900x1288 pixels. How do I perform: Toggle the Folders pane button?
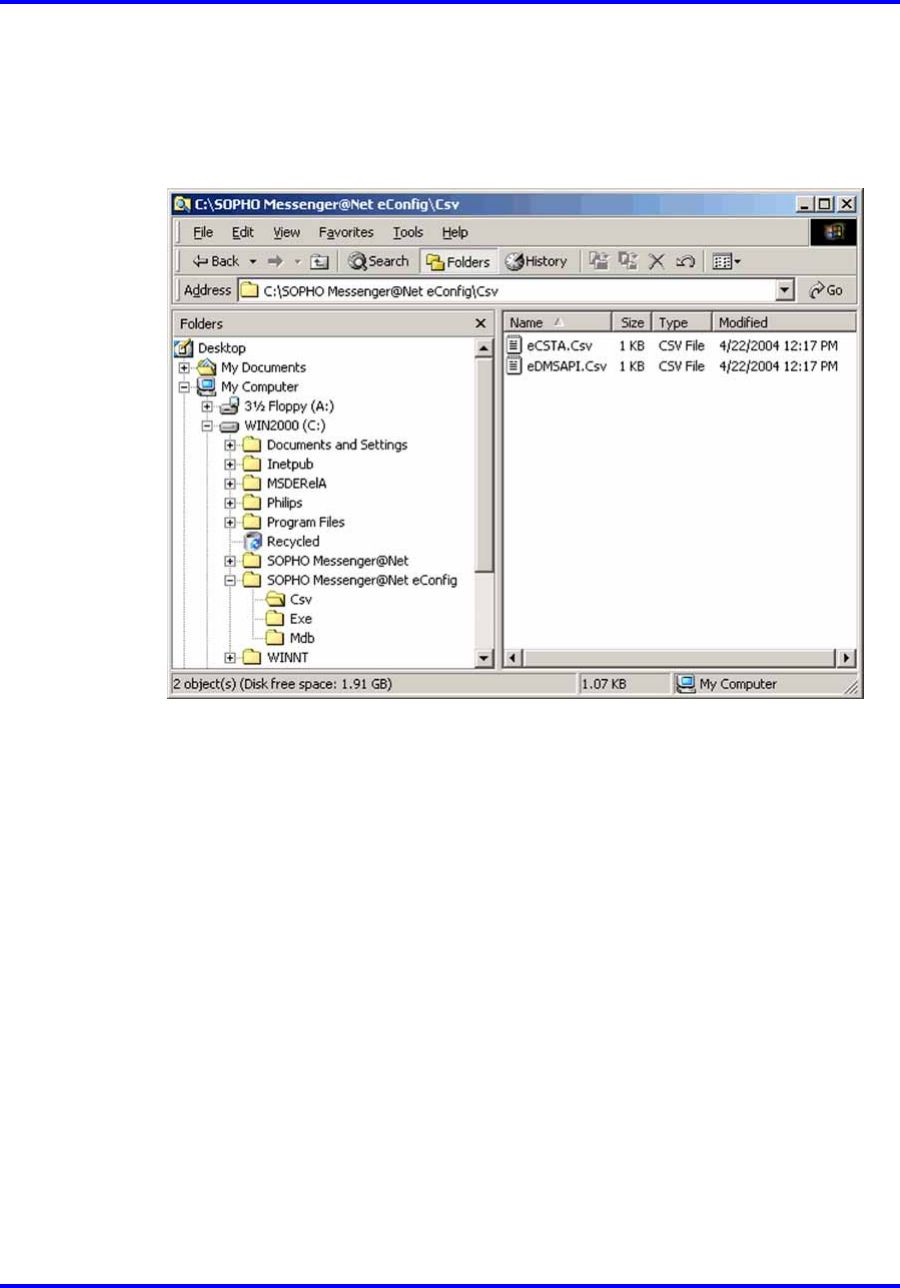[x=458, y=261]
